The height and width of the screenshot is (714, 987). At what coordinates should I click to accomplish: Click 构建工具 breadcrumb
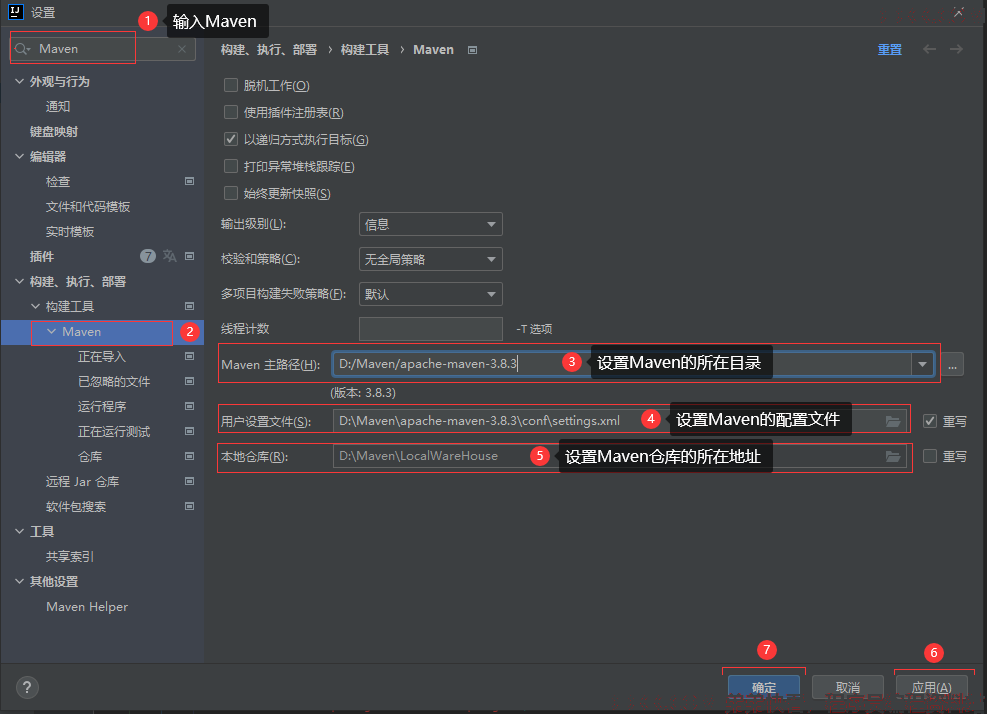(365, 50)
